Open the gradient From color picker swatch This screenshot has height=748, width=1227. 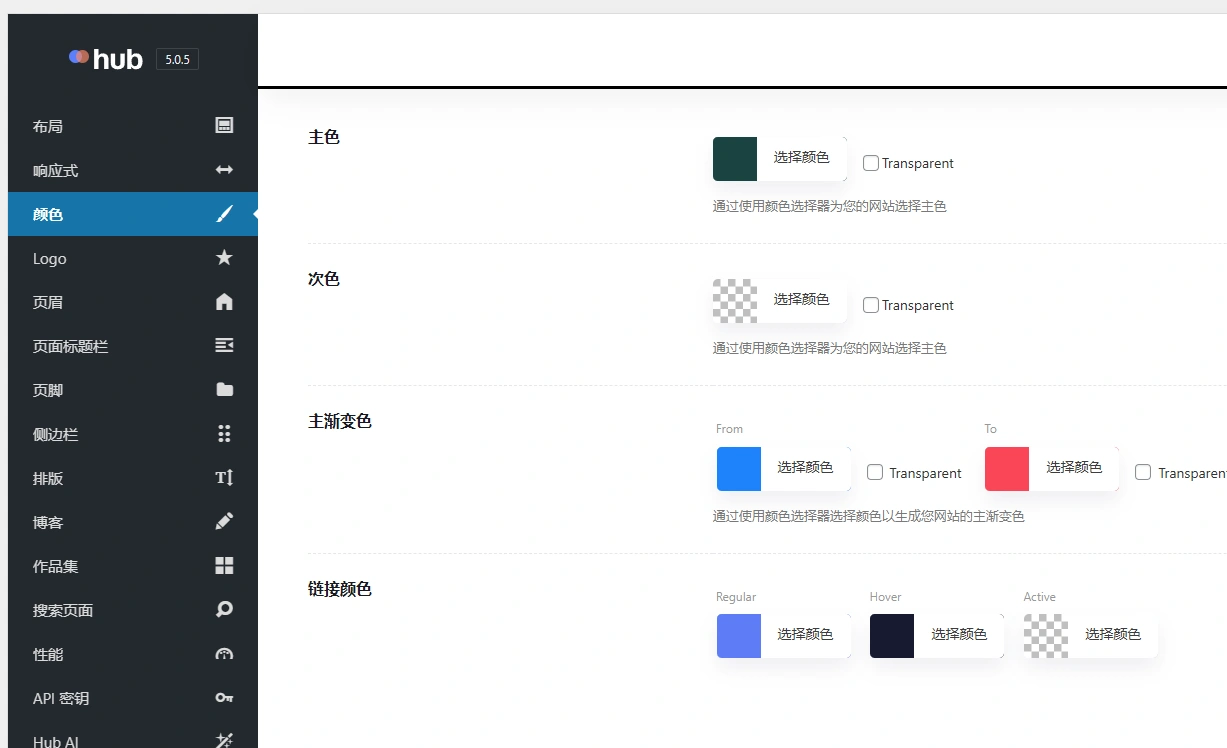738,468
